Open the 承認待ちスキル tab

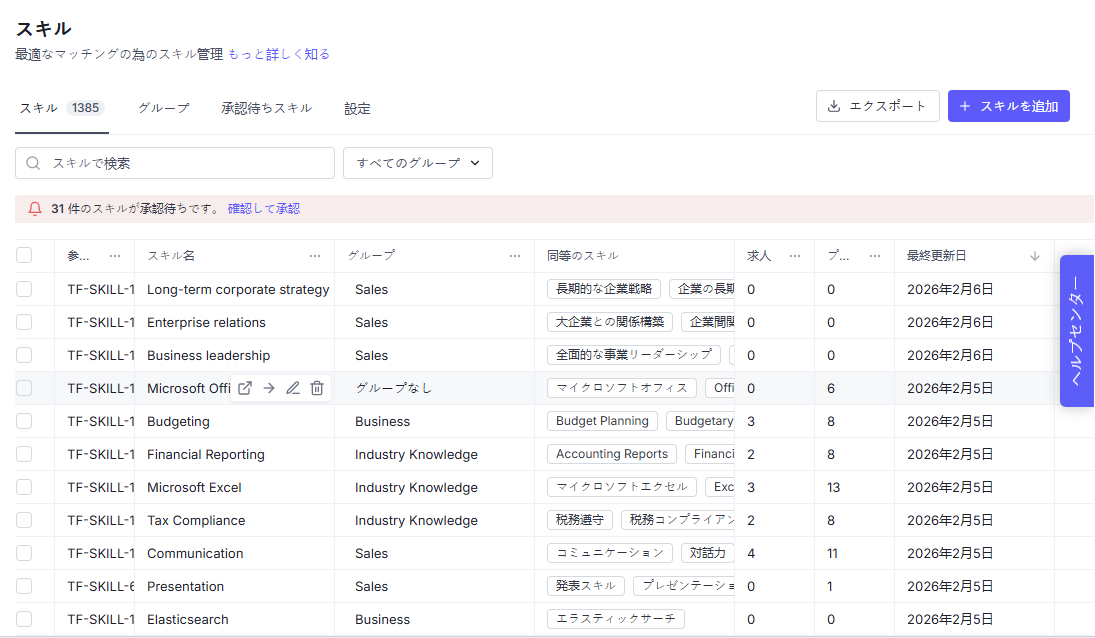pyautogui.click(x=266, y=108)
